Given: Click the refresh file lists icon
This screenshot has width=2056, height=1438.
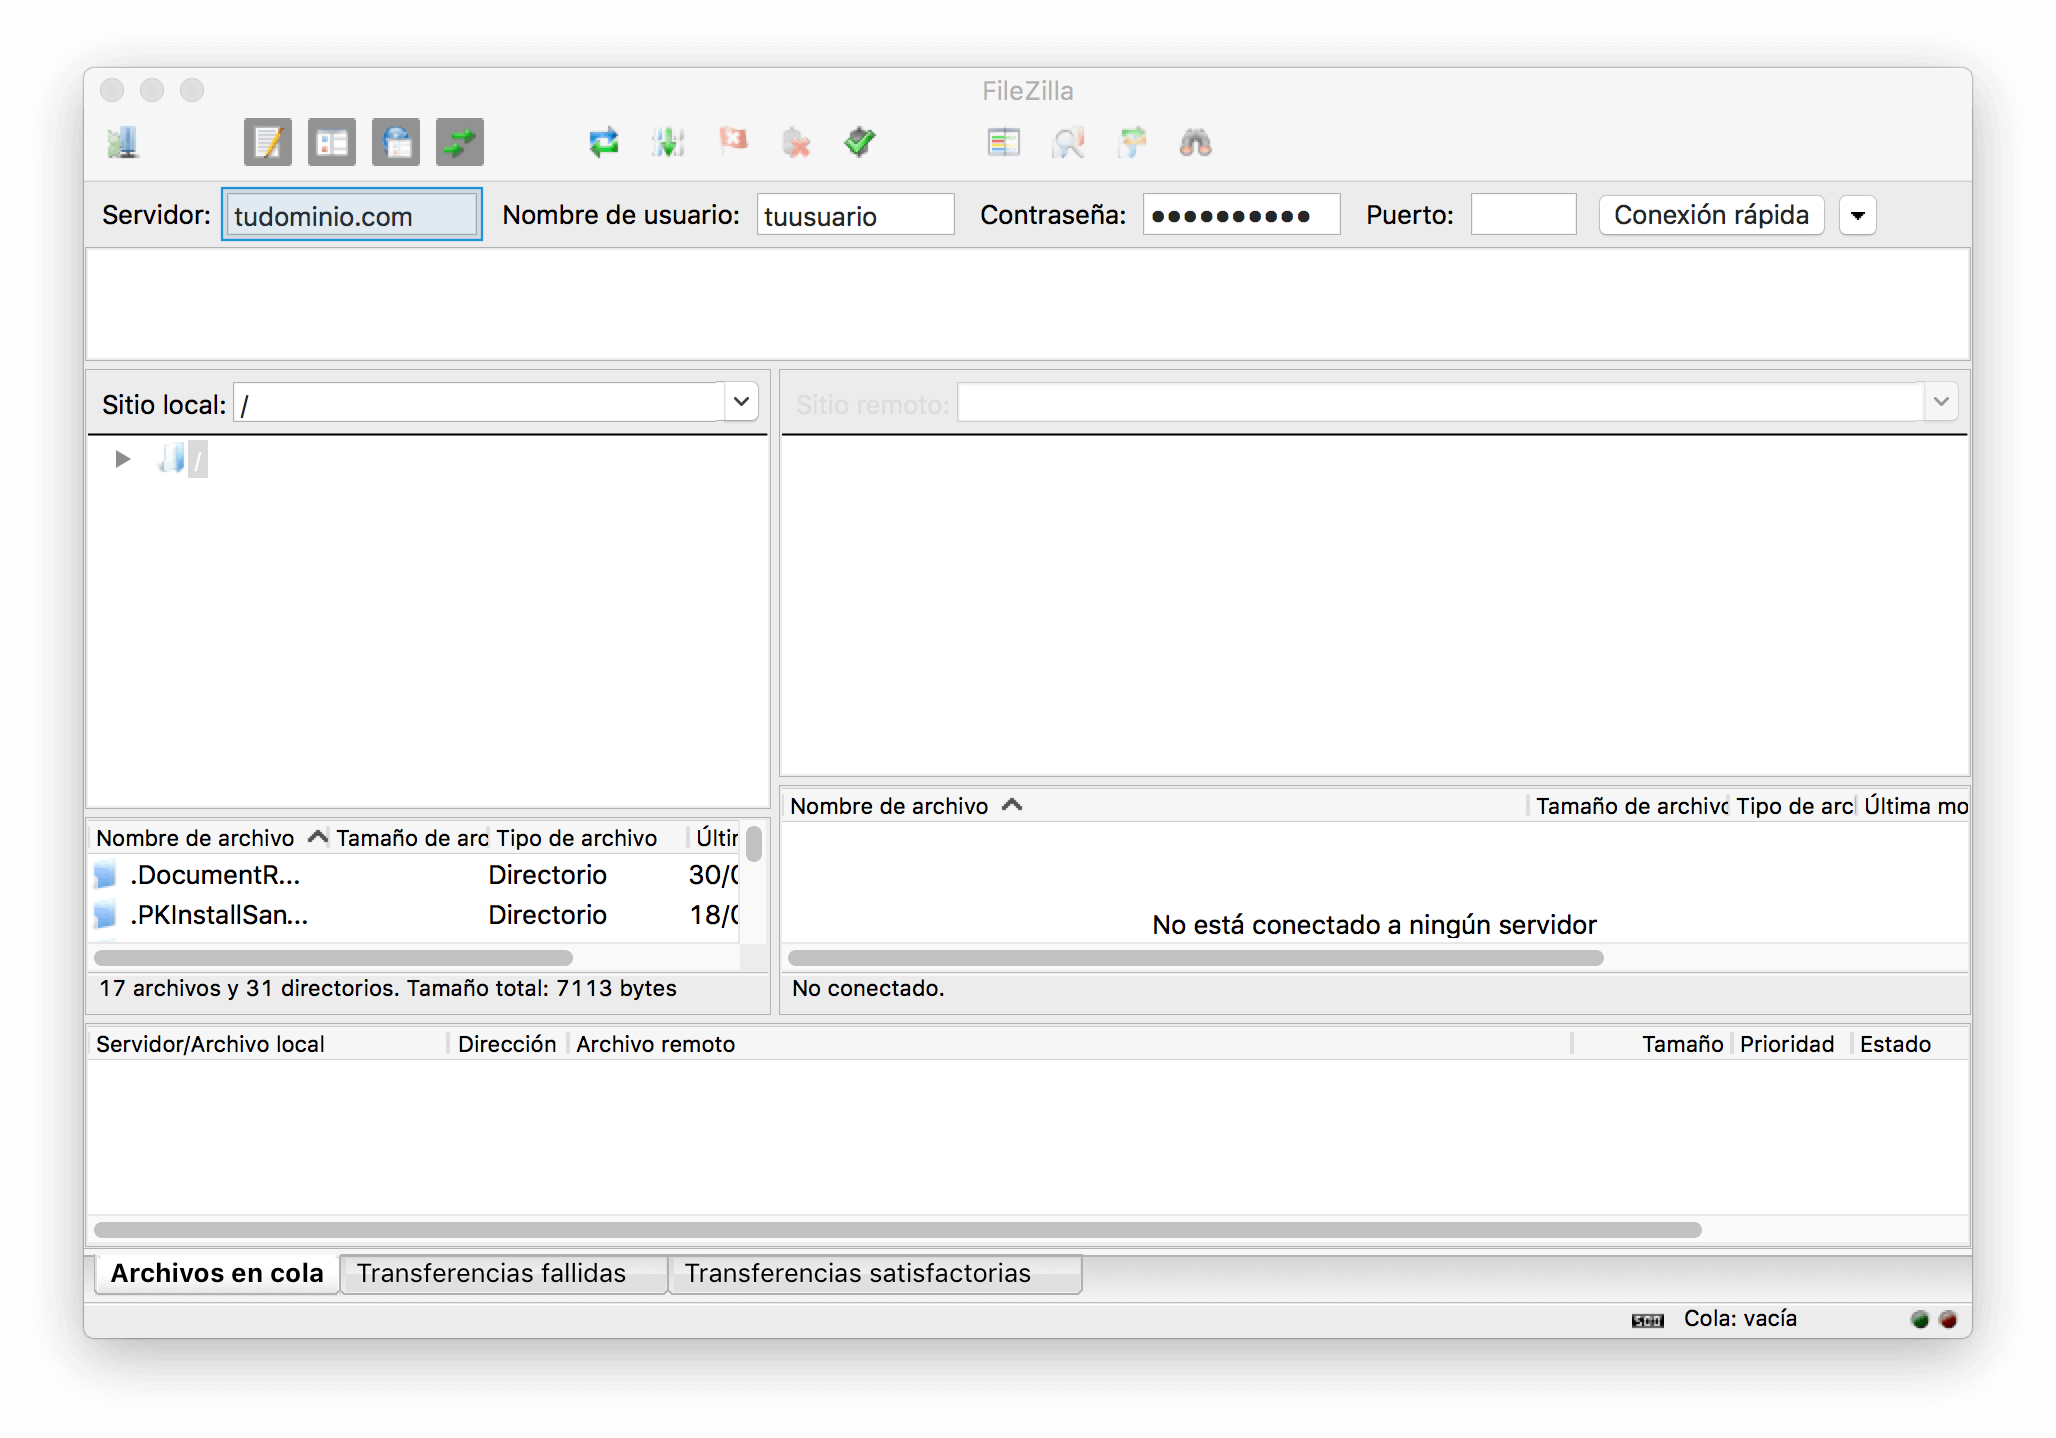Looking at the screenshot, I should pyautogui.click(x=604, y=143).
